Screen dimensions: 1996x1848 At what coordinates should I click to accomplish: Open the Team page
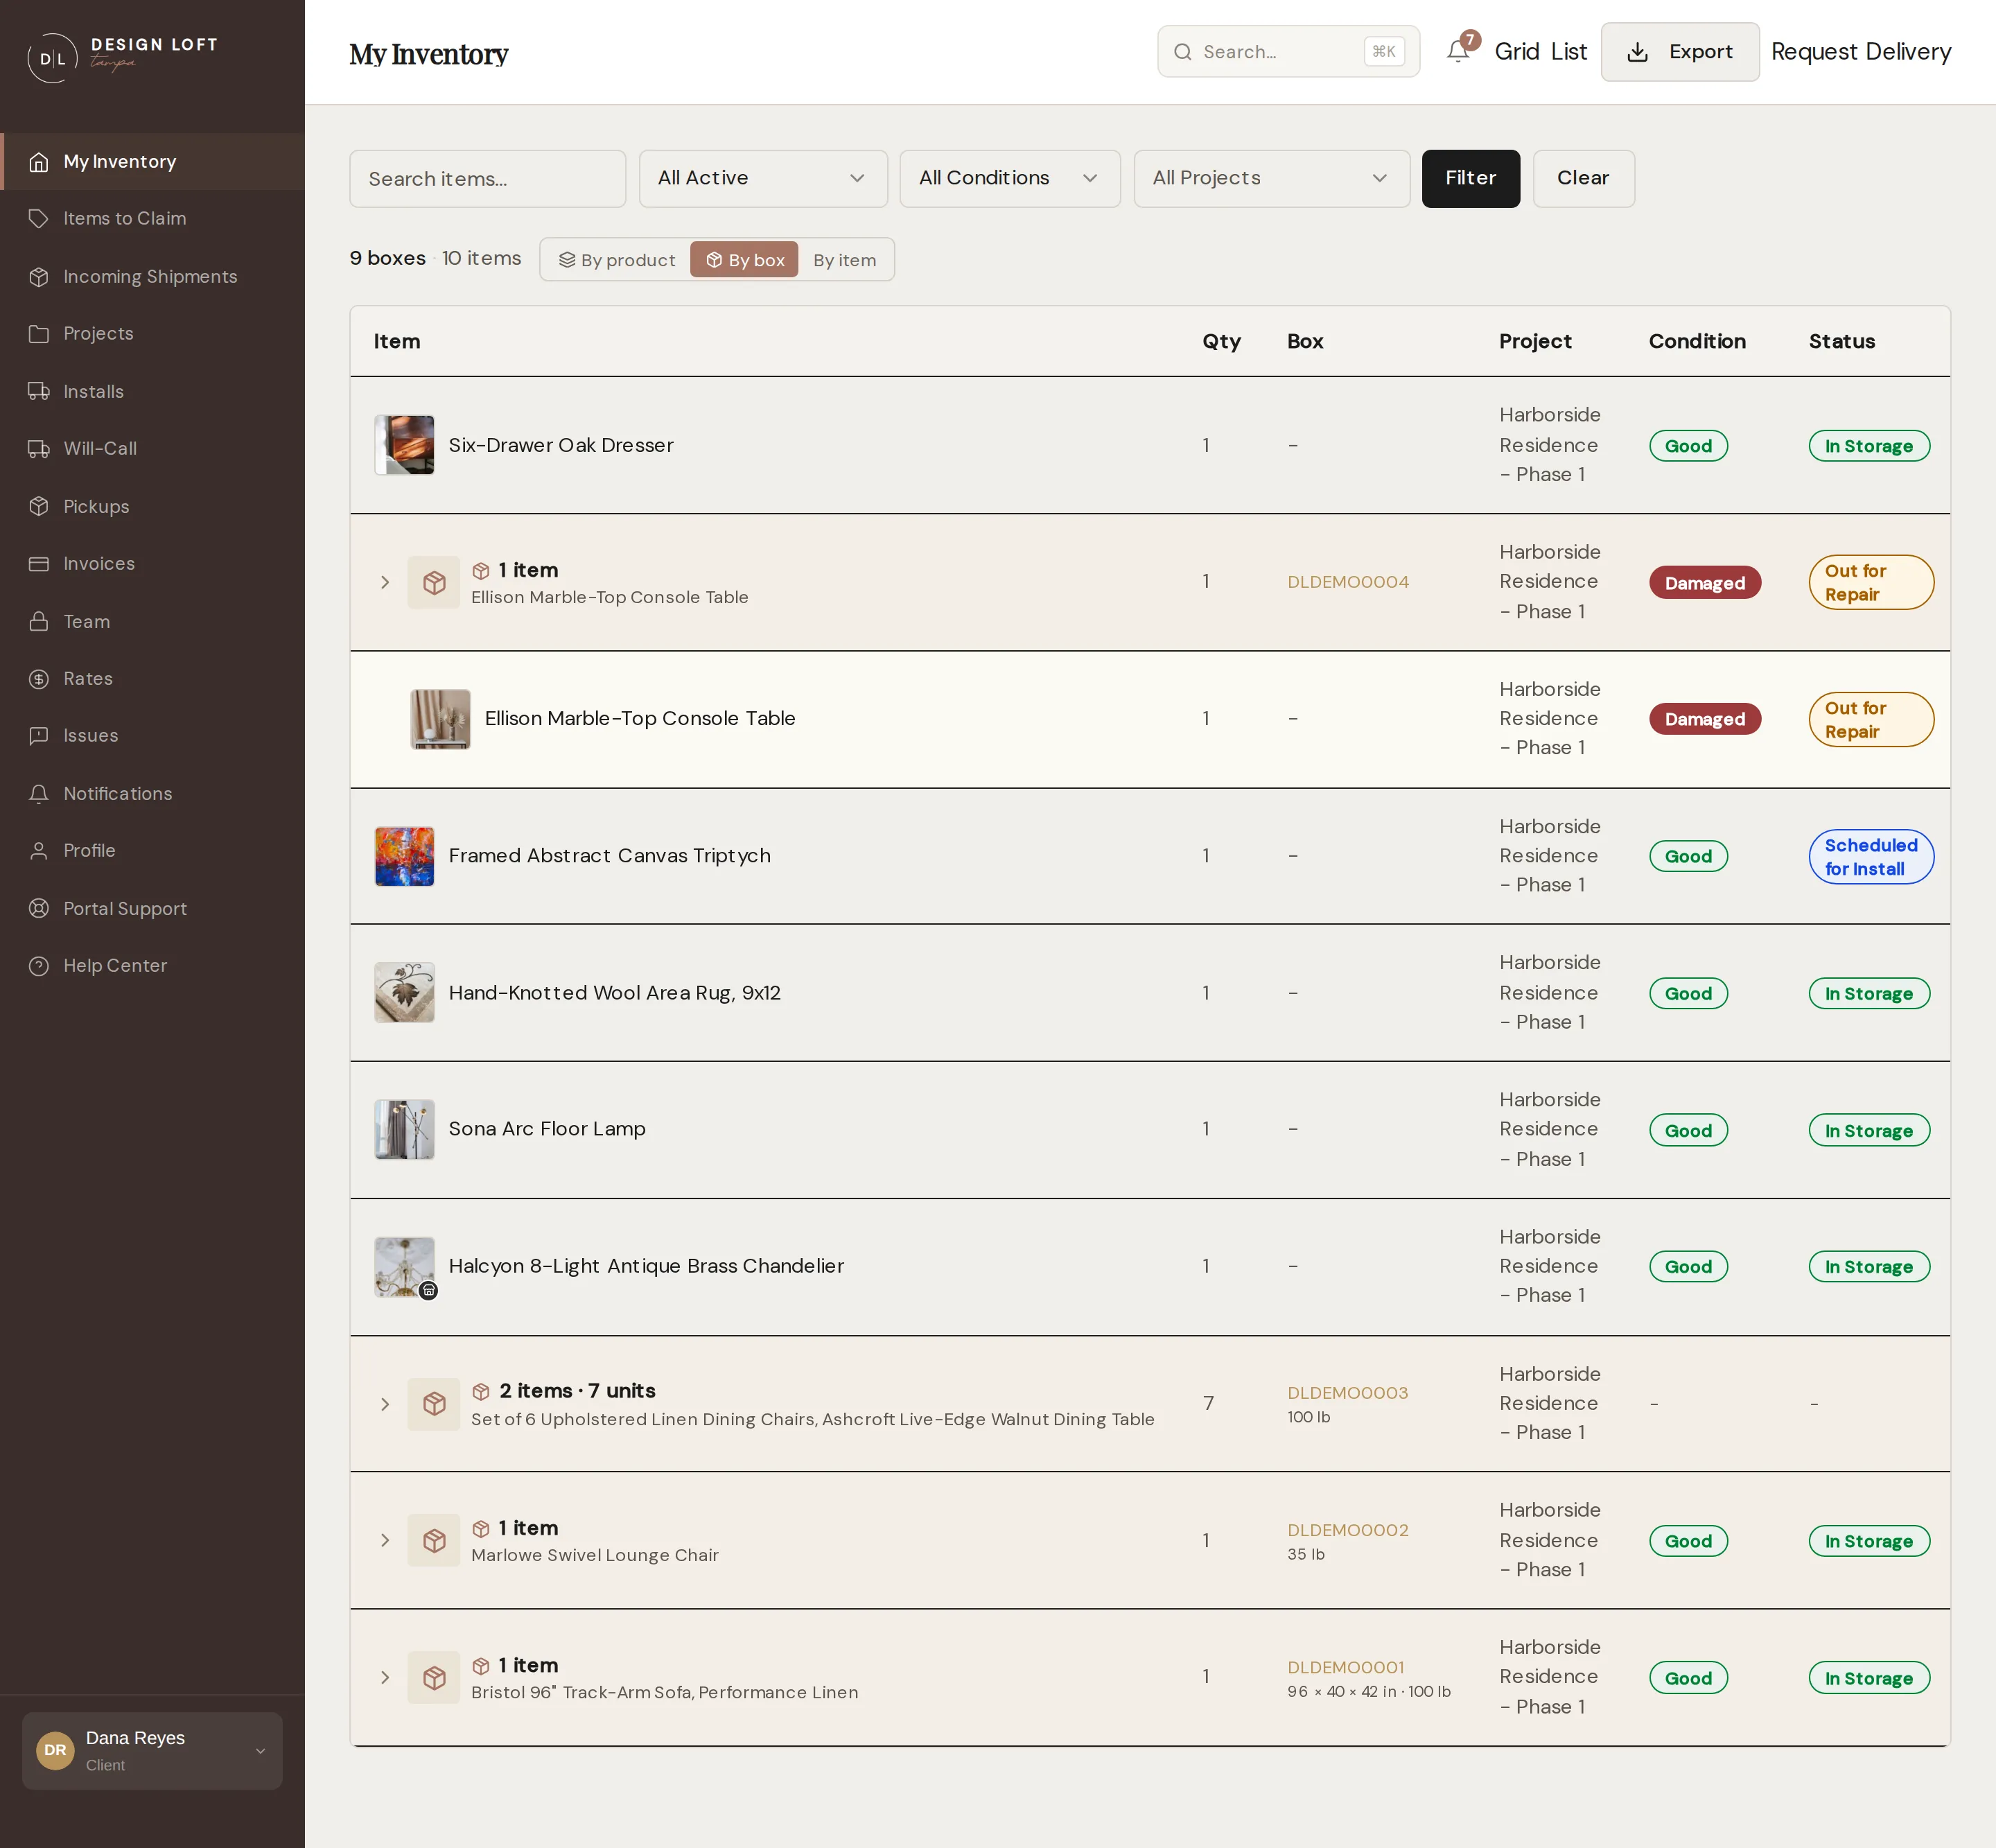tap(152, 622)
